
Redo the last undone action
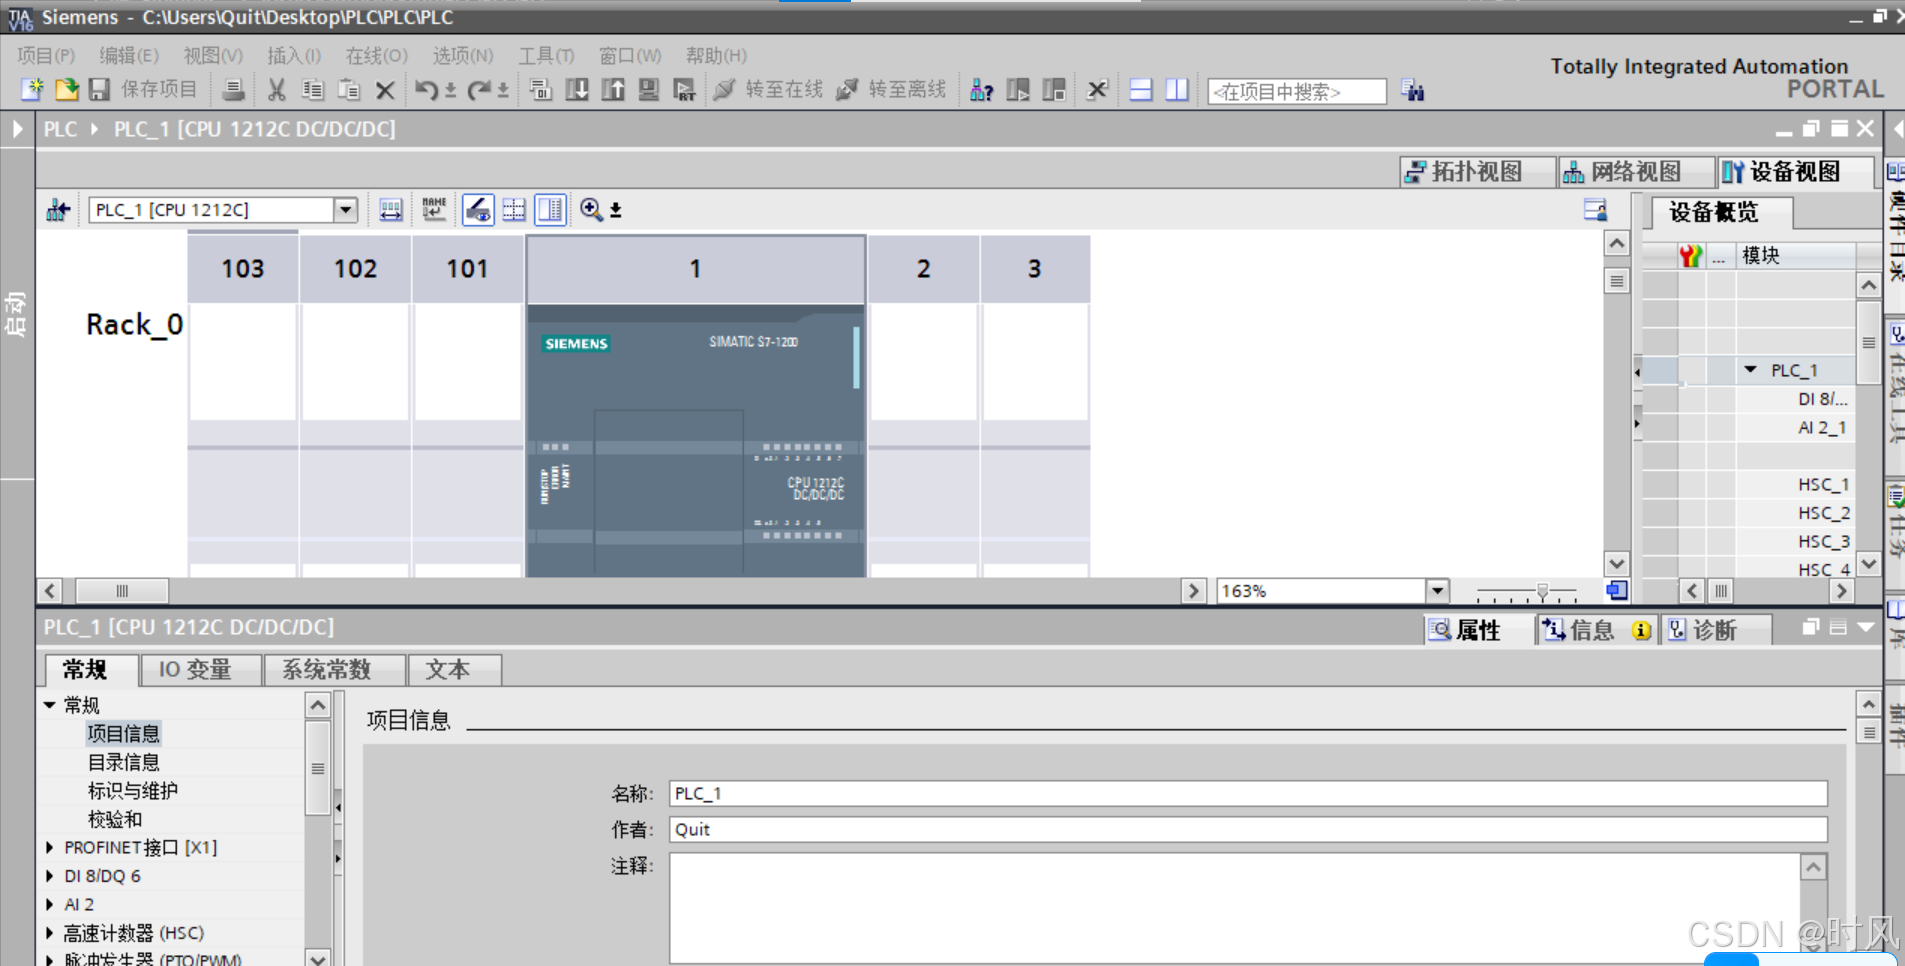(480, 90)
